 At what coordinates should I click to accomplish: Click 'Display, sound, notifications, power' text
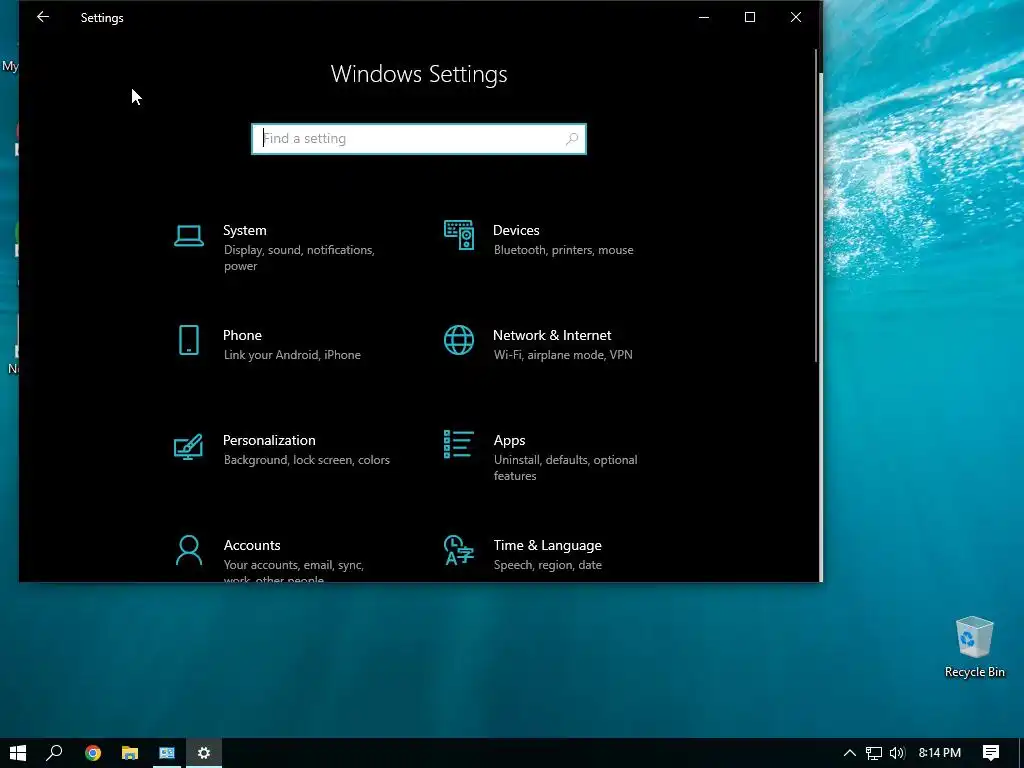pos(299,258)
